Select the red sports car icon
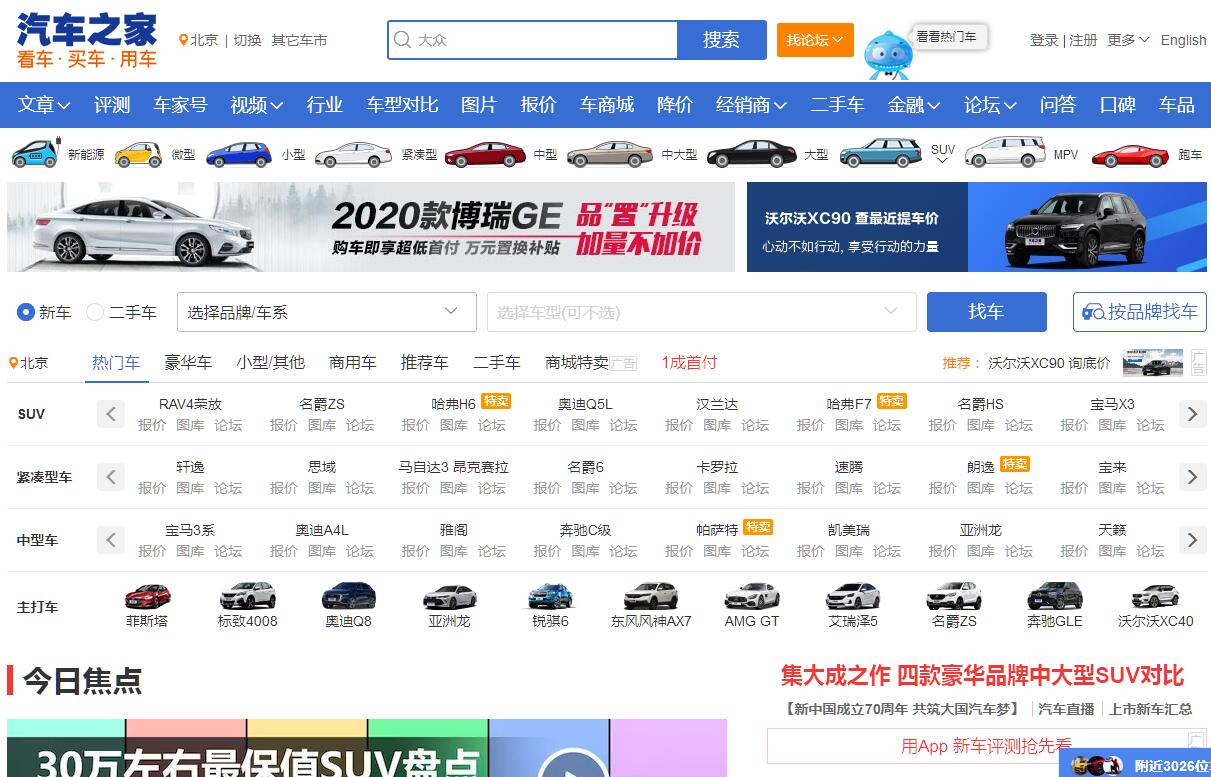This screenshot has height=777, width=1211. pyautogui.click(x=1130, y=155)
